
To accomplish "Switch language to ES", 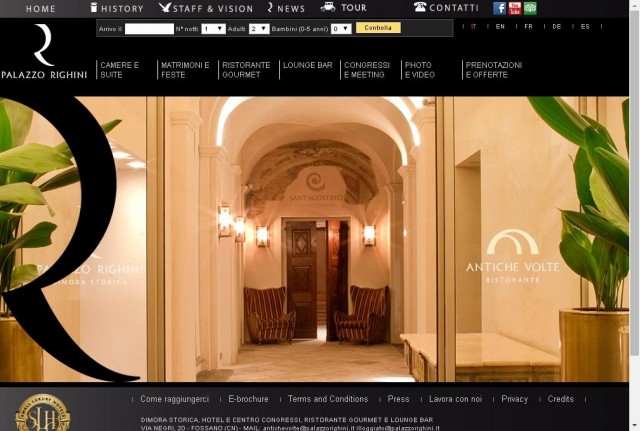I will coord(585,27).
